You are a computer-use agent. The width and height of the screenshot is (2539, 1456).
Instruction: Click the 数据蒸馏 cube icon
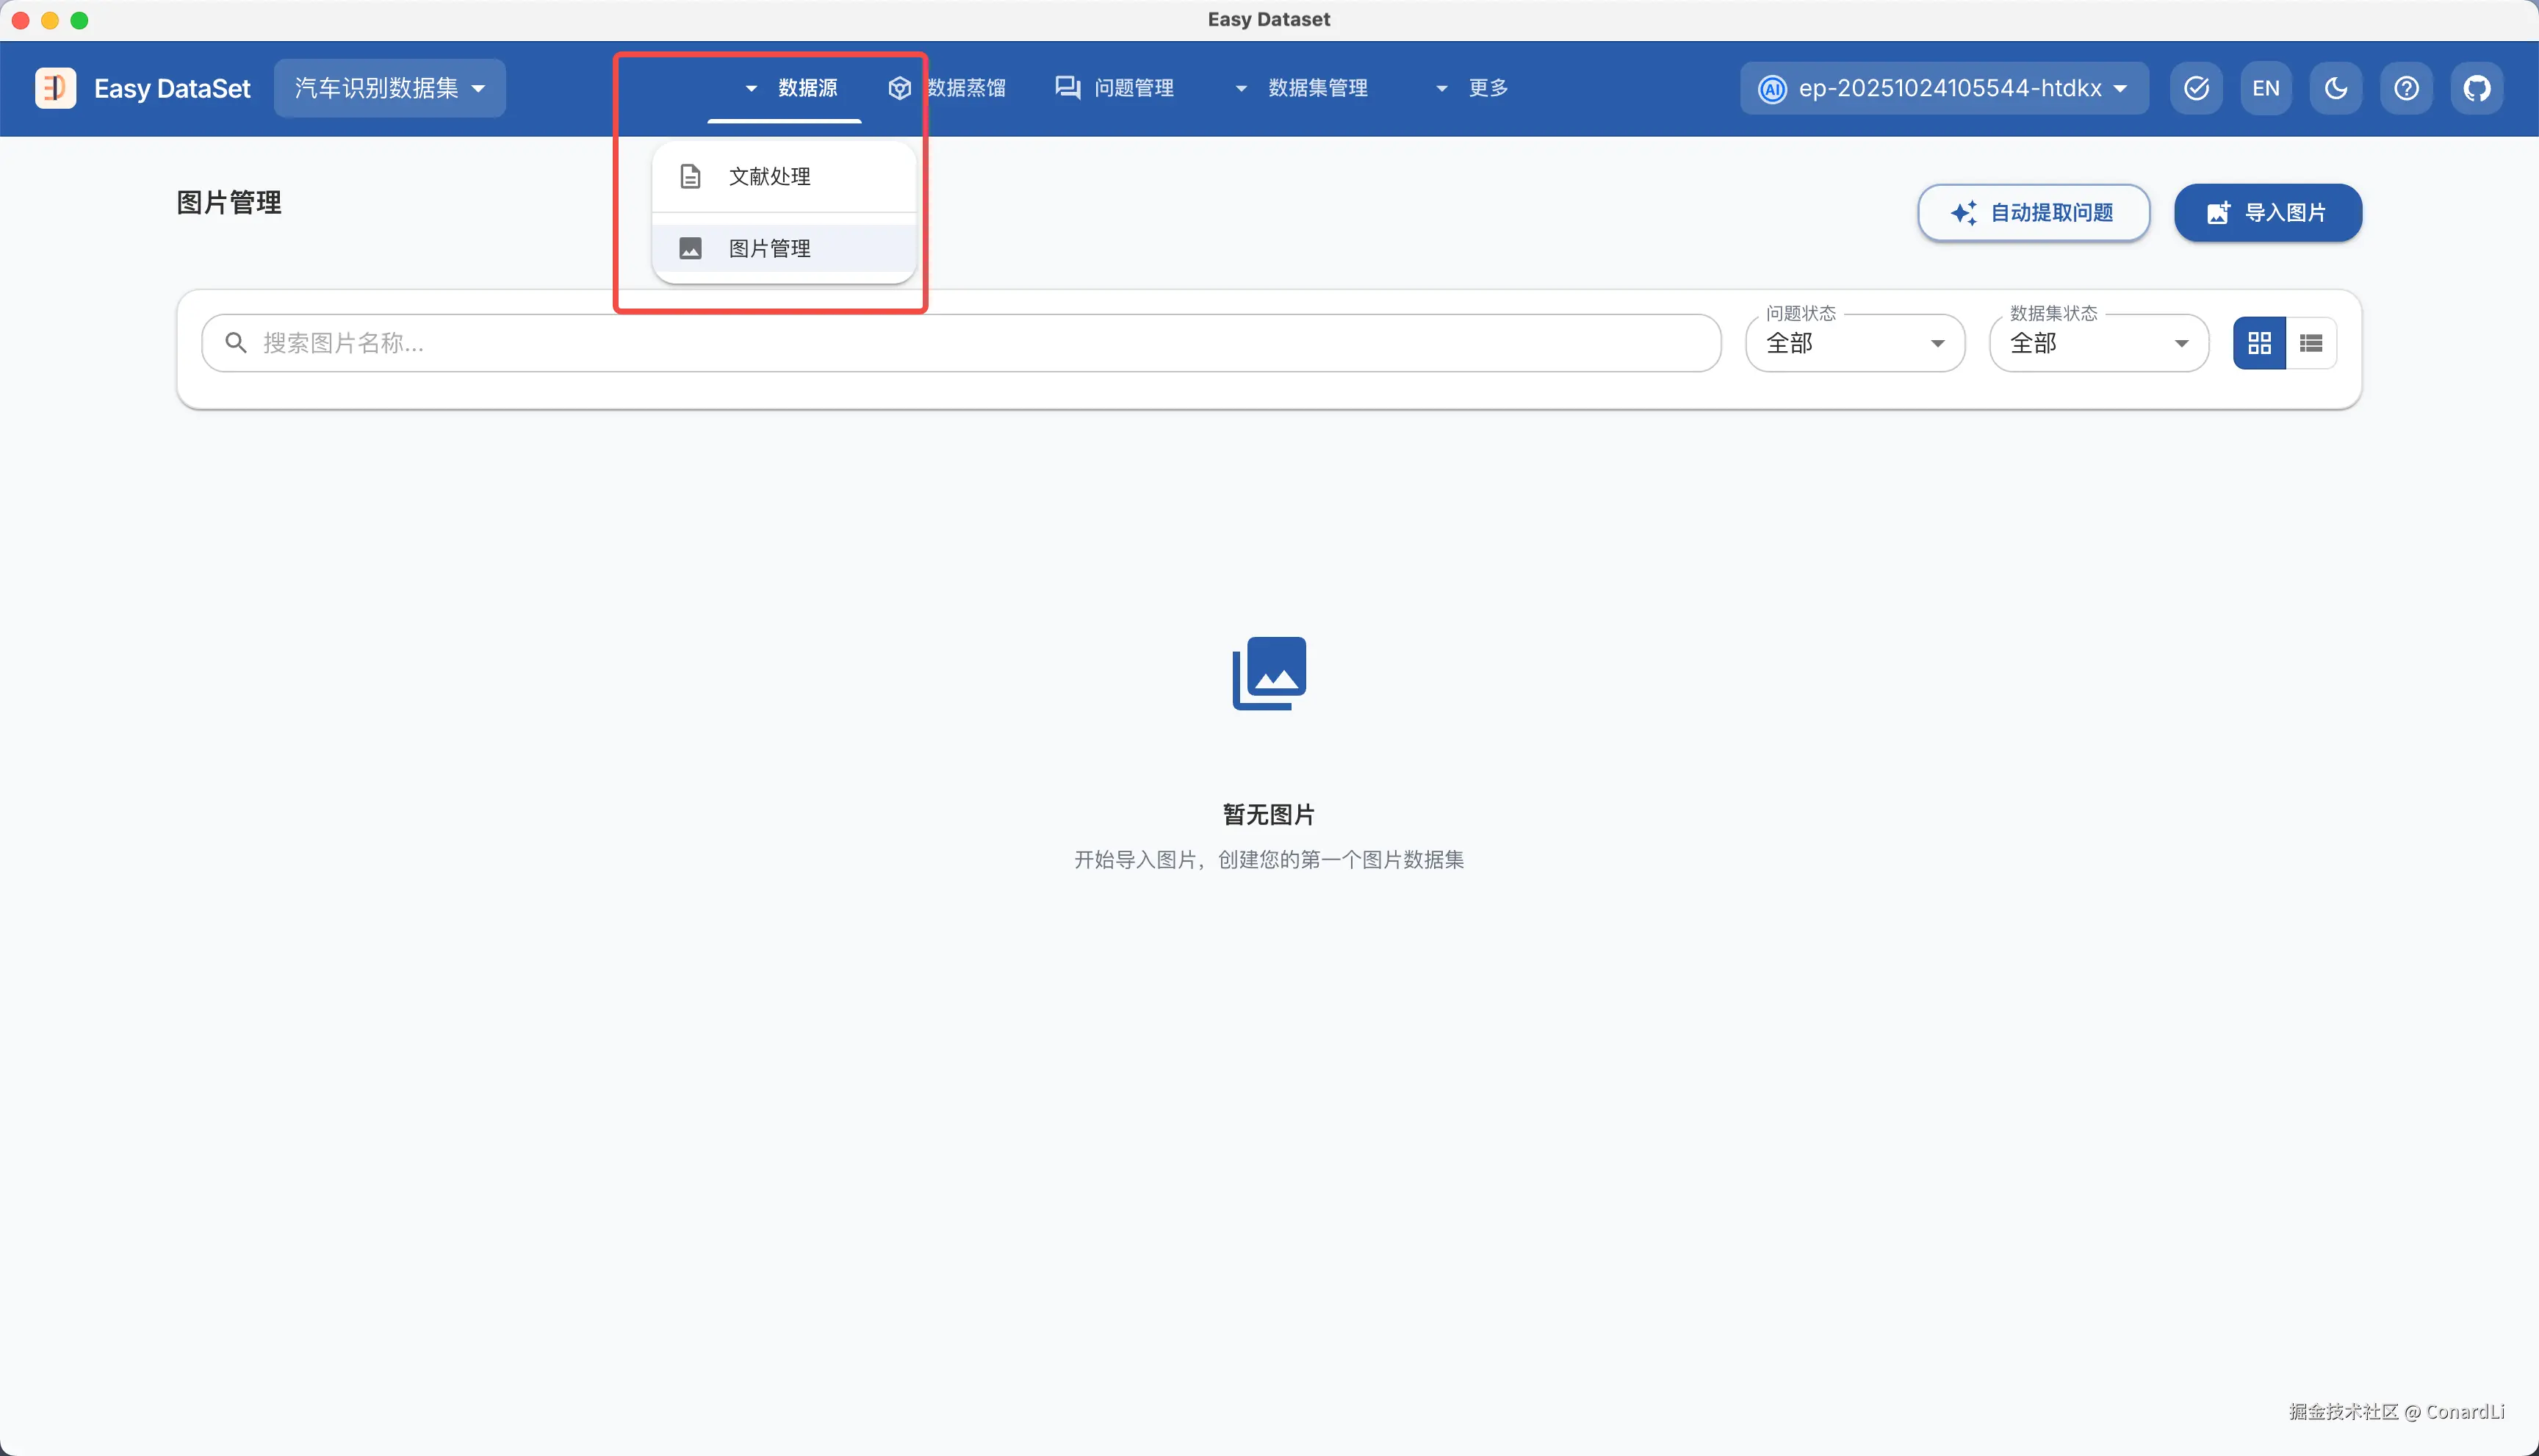click(x=899, y=88)
